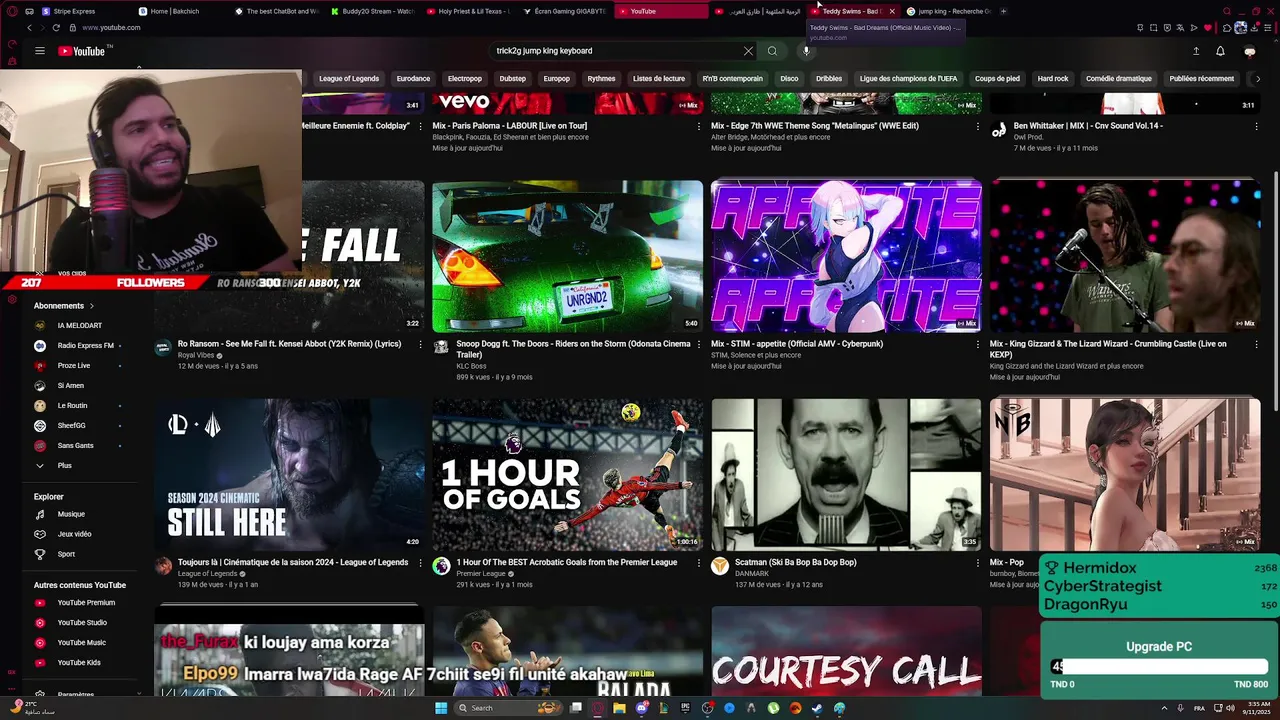Open the DANMARK channel avatar
1280x720 pixels.
click(719, 566)
